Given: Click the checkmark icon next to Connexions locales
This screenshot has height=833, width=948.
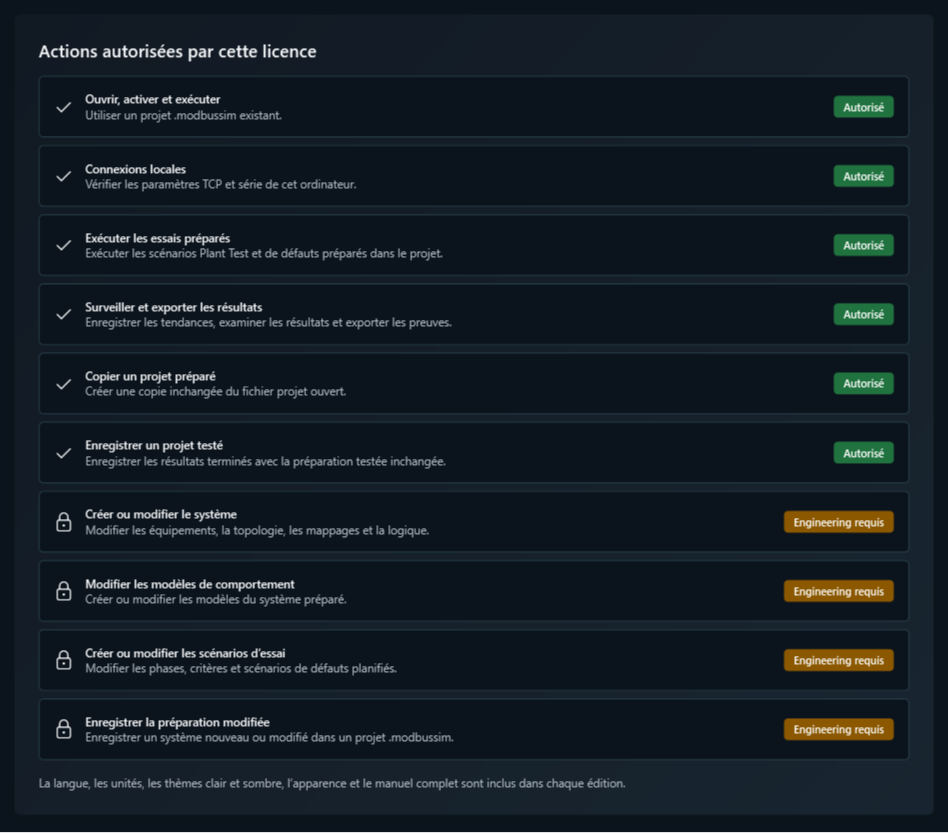Looking at the screenshot, I should 63,177.
